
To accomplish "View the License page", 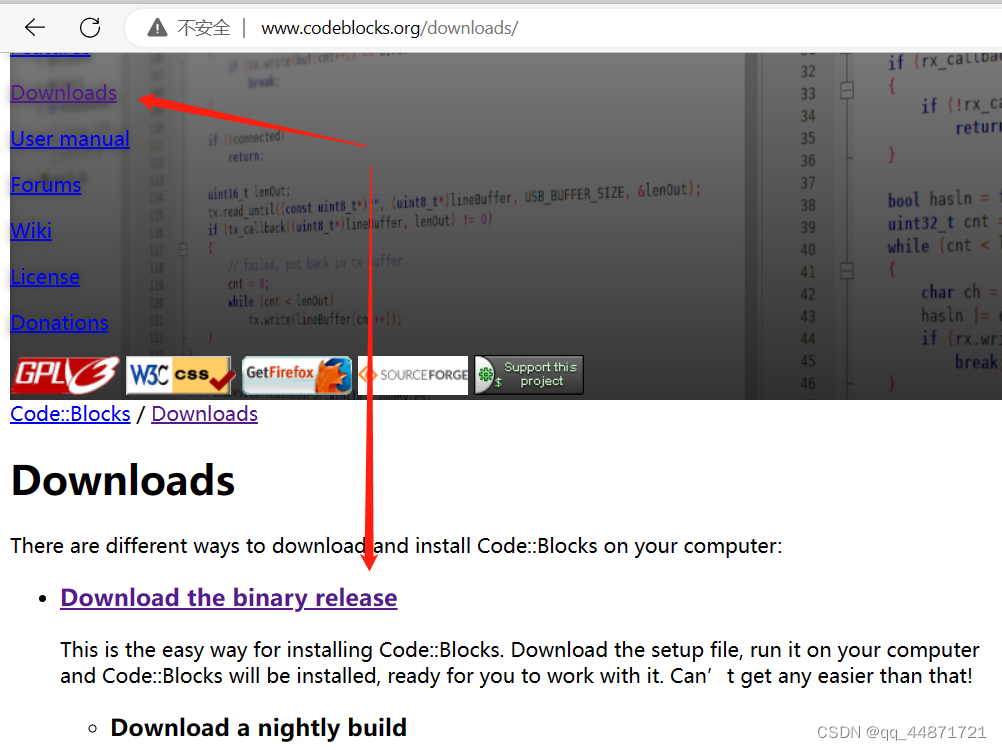I will [x=44, y=276].
